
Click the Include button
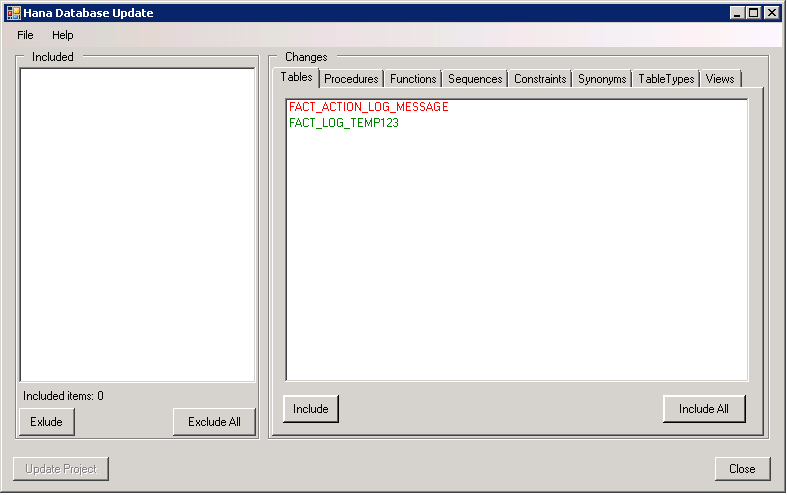click(311, 409)
